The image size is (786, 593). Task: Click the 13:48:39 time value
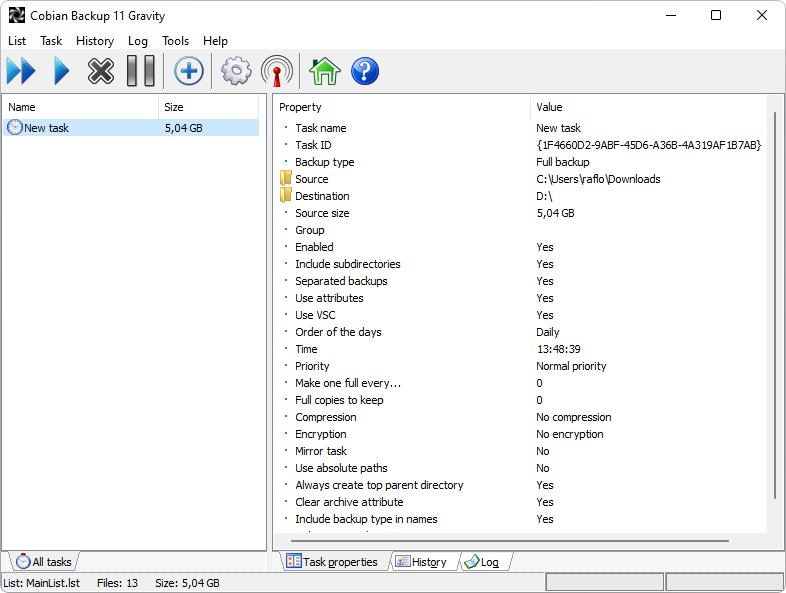tap(558, 349)
